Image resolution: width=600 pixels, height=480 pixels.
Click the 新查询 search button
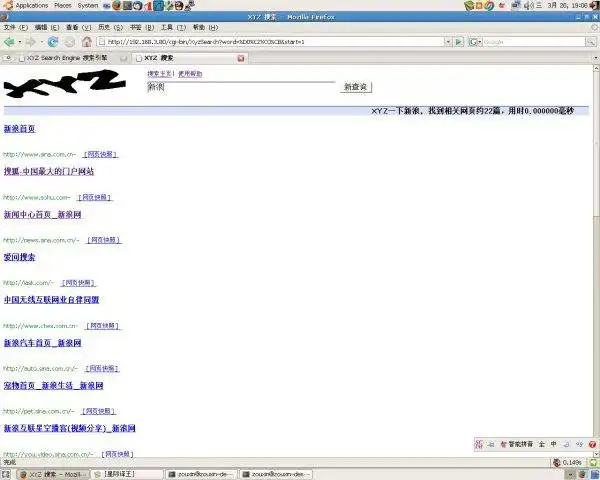click(355, 87)
